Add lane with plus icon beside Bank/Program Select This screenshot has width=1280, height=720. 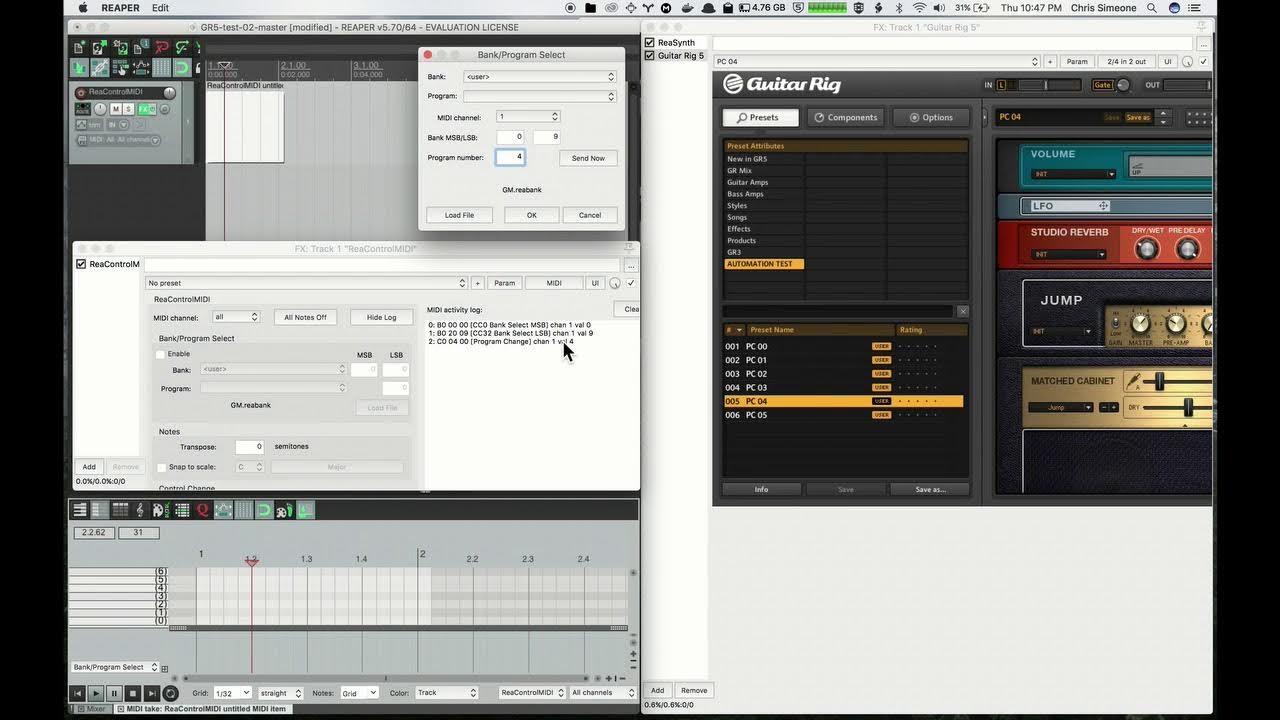(165, 668)
